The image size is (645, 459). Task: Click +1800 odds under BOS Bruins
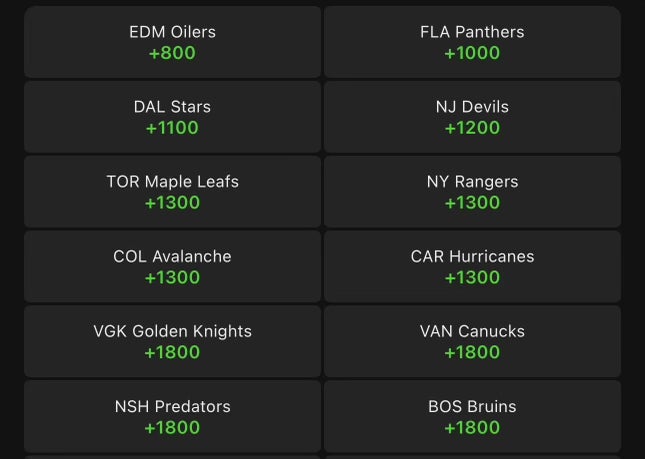coord(472,428)
